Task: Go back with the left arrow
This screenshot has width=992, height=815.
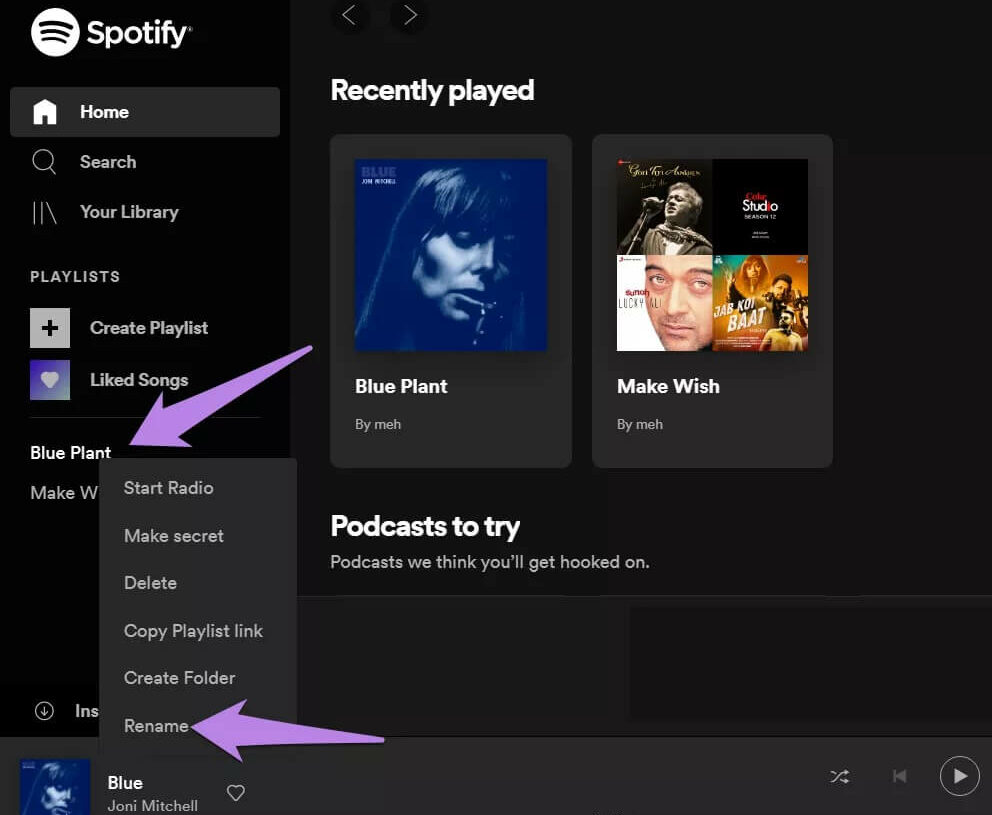Action: click(x=349, y=15)
